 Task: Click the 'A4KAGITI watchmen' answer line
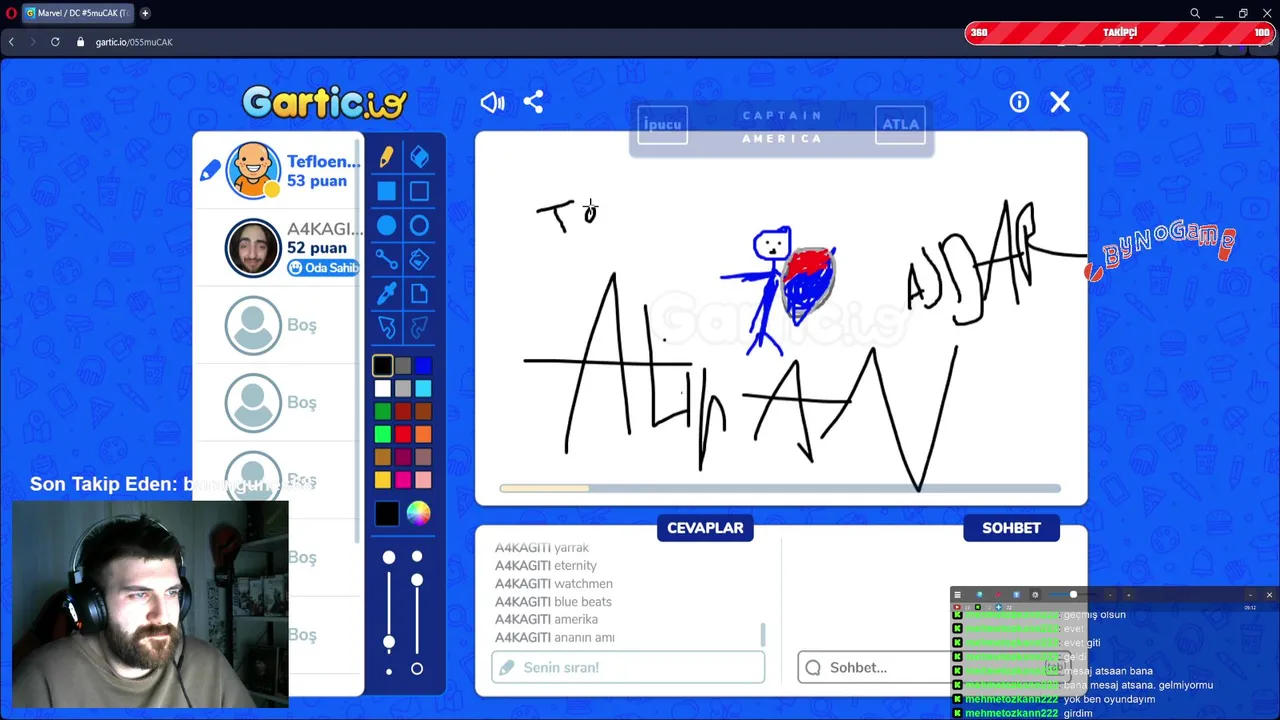point(554,584)
